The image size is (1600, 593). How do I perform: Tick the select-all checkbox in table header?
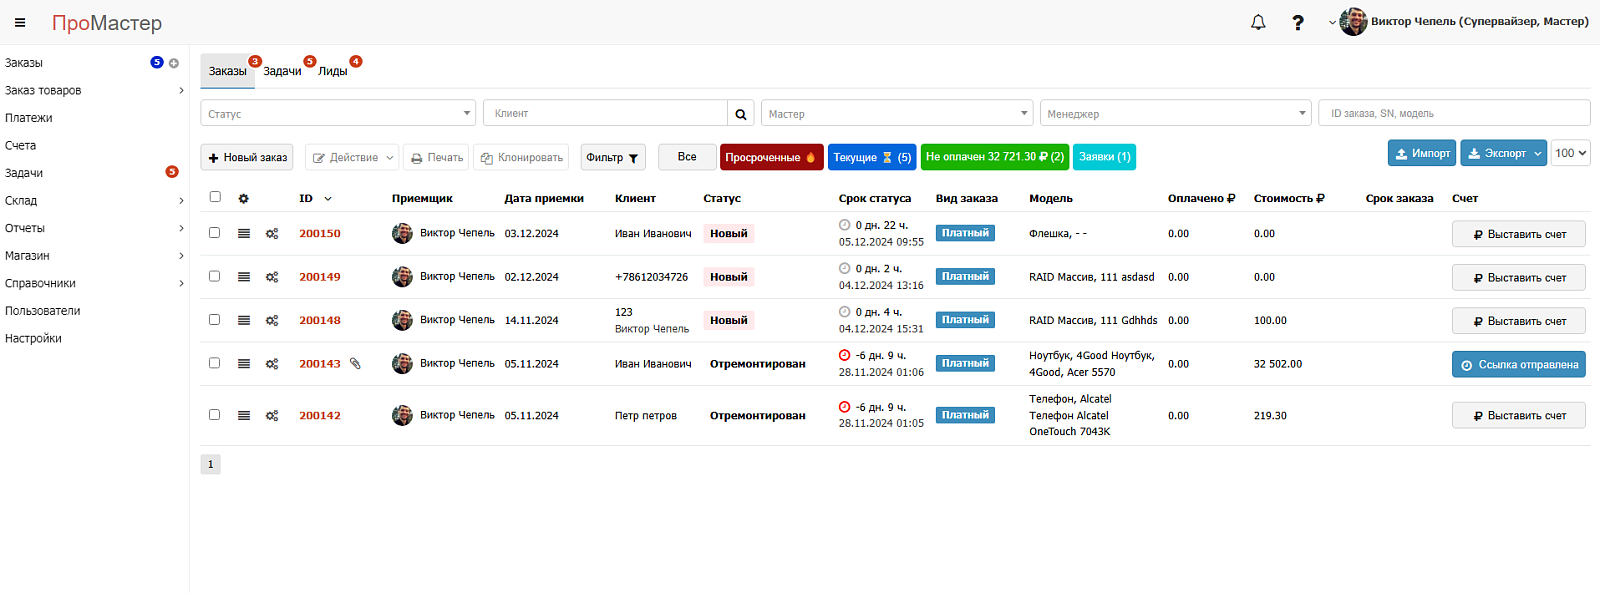215,197
